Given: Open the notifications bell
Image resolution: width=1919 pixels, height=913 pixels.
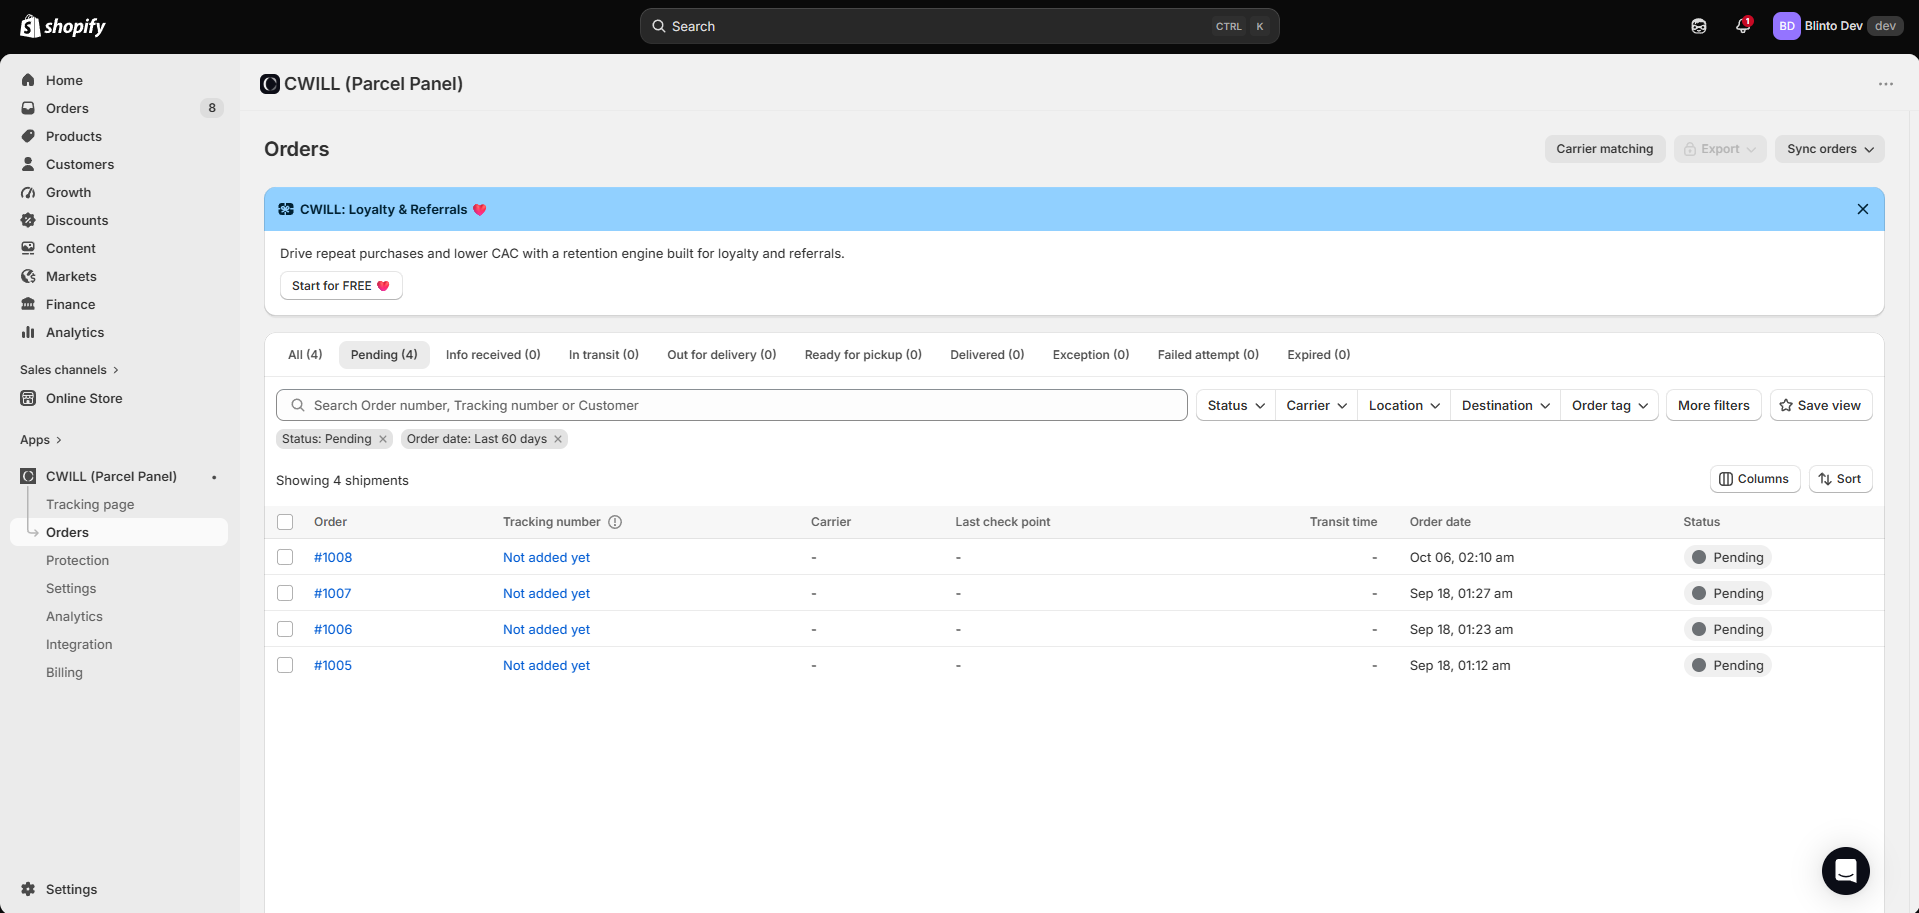Looking at the screenshot, I should pyautogui.click(x=1743, y=26).
